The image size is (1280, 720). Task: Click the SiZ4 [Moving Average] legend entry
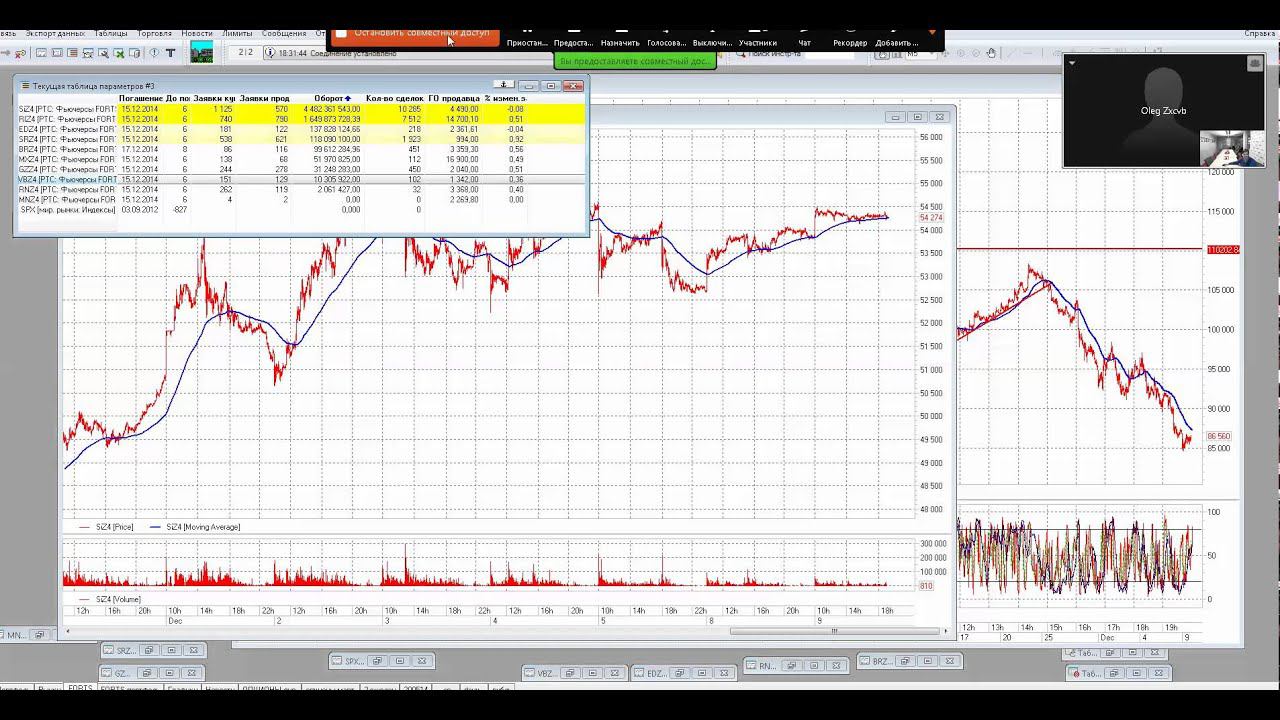click(195, 527)
